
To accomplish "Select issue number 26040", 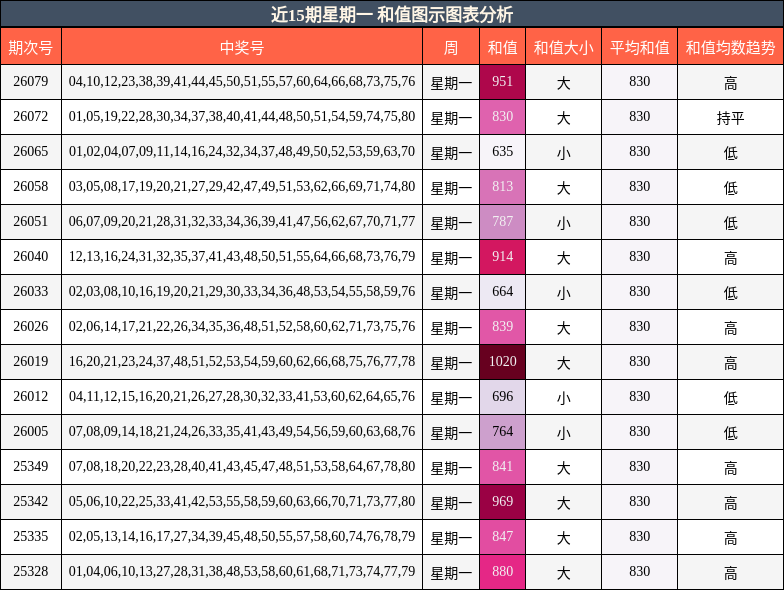I will (x=30, y=256).
